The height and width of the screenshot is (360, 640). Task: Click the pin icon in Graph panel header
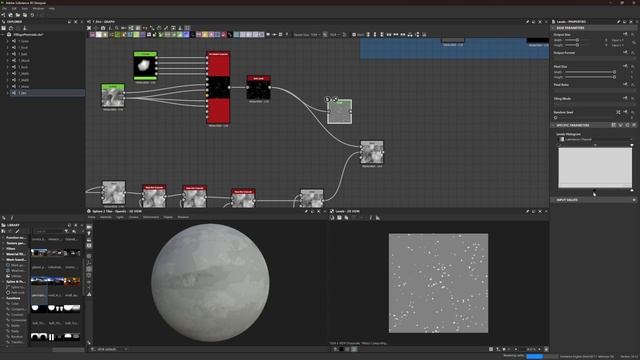[x=527, y=22]
